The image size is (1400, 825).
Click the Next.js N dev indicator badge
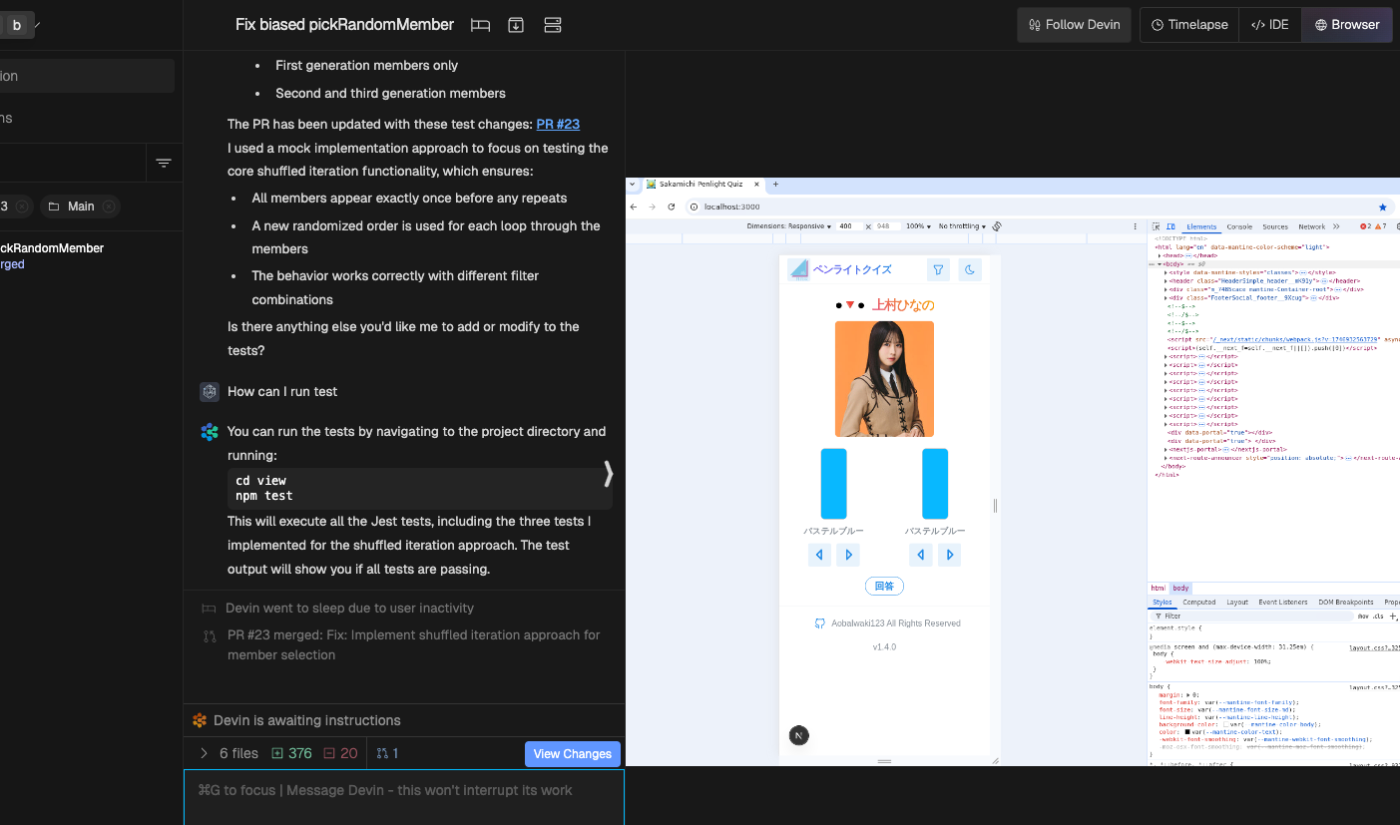(x=799, y=735)
